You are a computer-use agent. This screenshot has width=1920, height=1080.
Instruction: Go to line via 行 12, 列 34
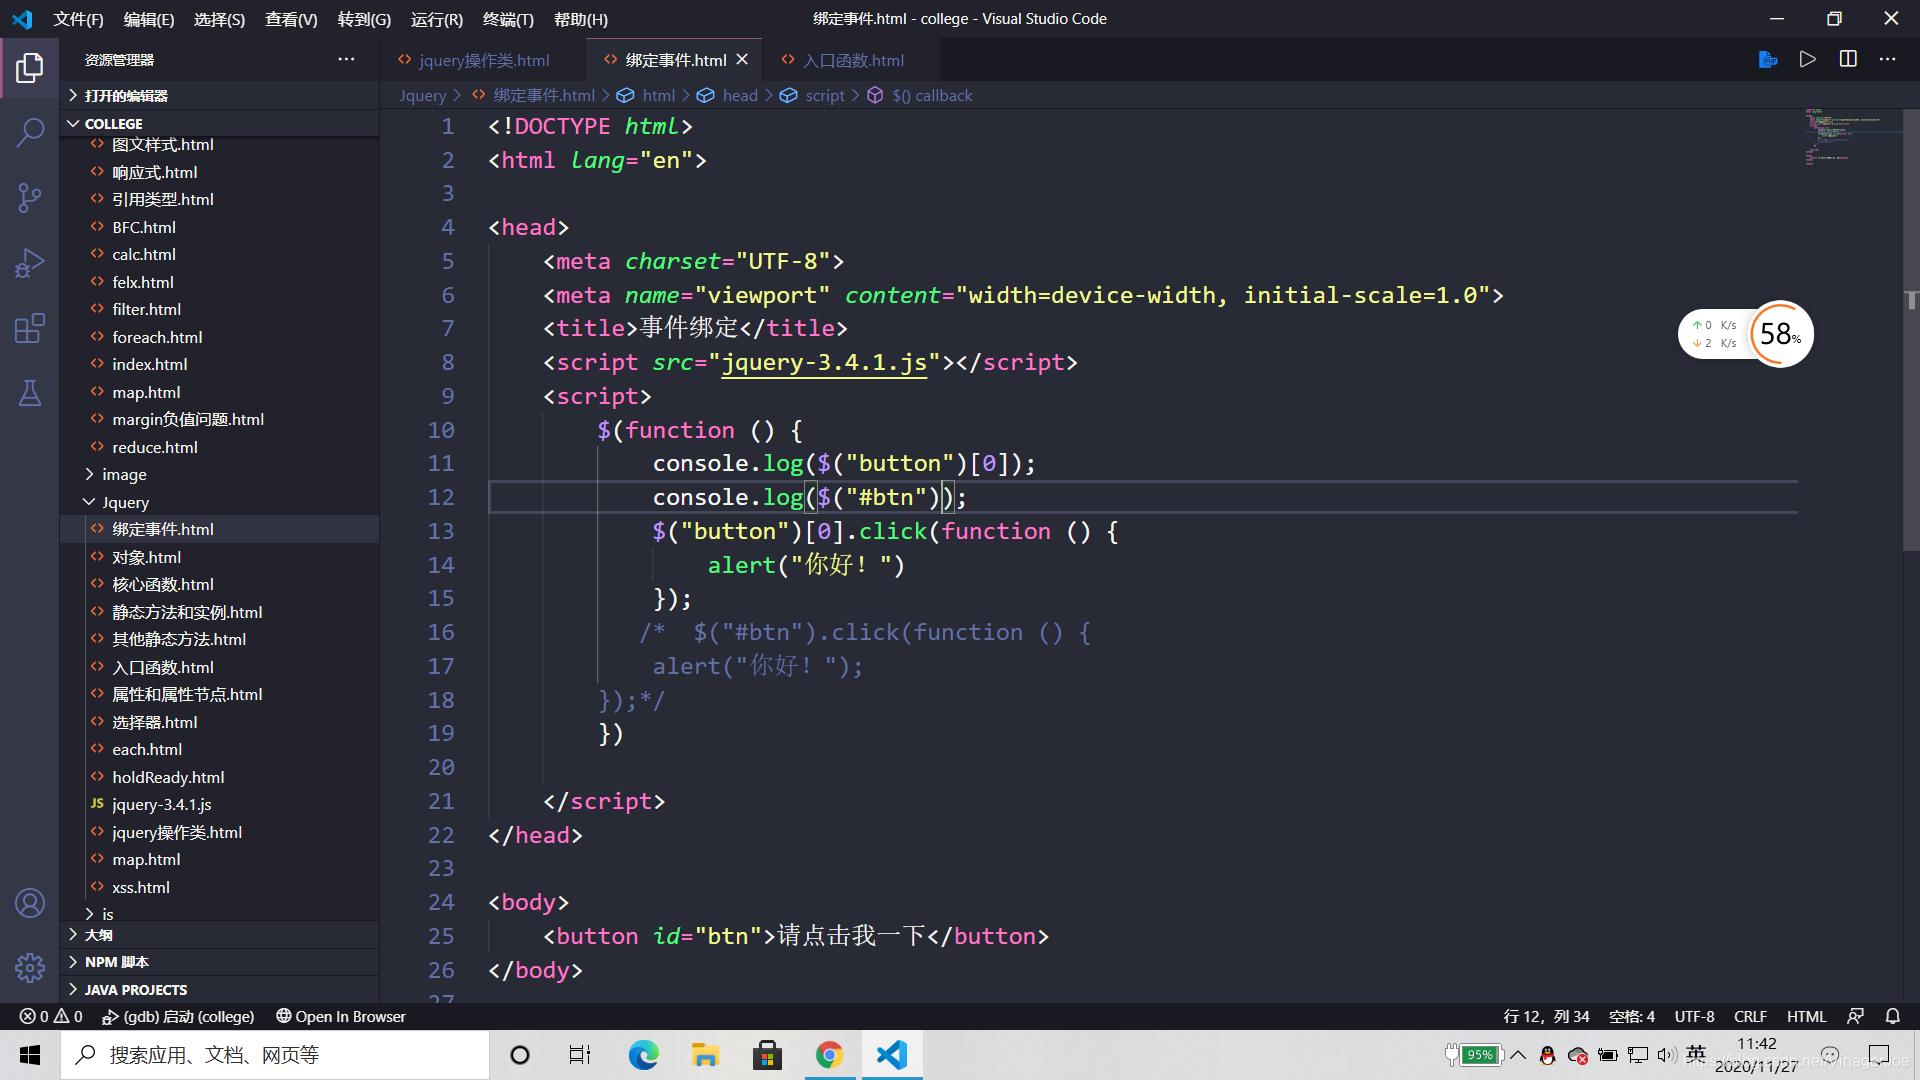1546,1016
